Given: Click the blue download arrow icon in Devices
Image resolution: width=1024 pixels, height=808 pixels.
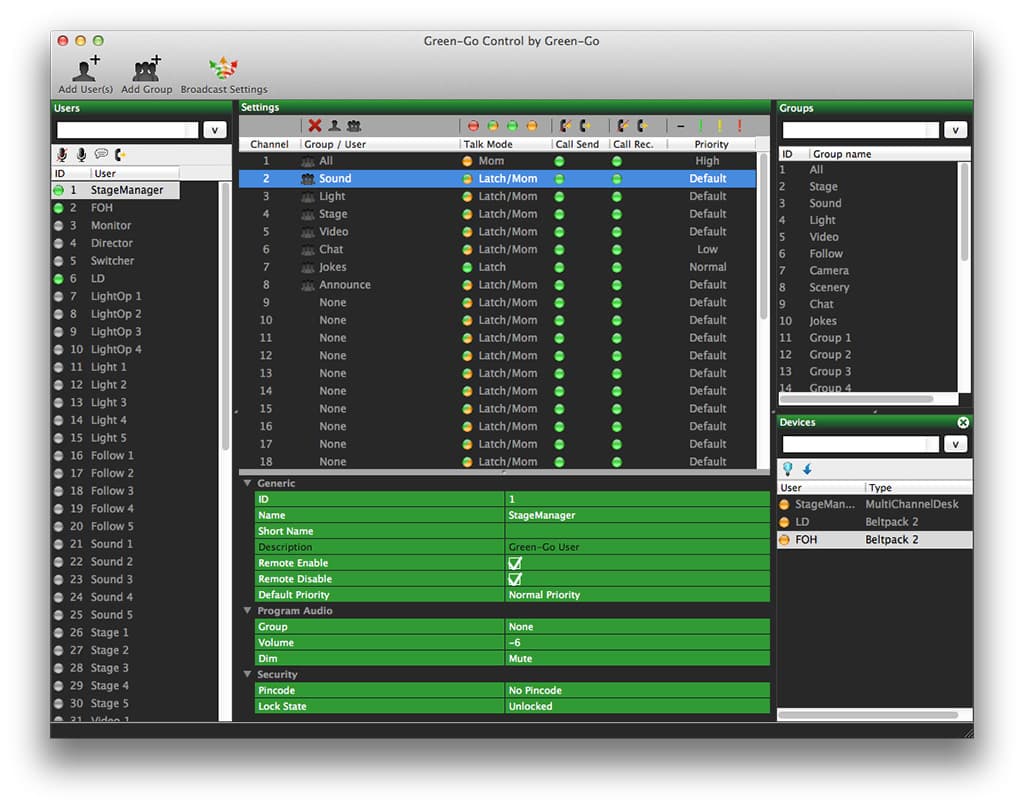Looking at the screenshot, I should click(x=808, y=468).
